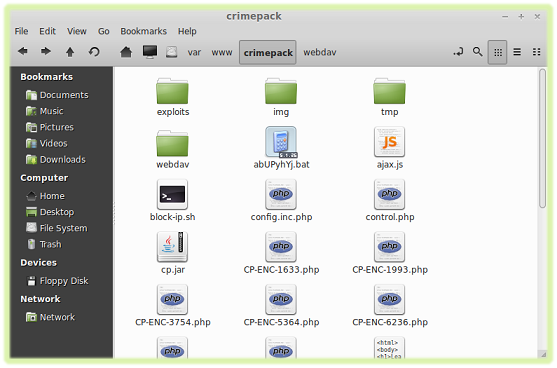Switch to compact view mode
557x368 pixels.
pyautogui.click(x=536, y=52)
